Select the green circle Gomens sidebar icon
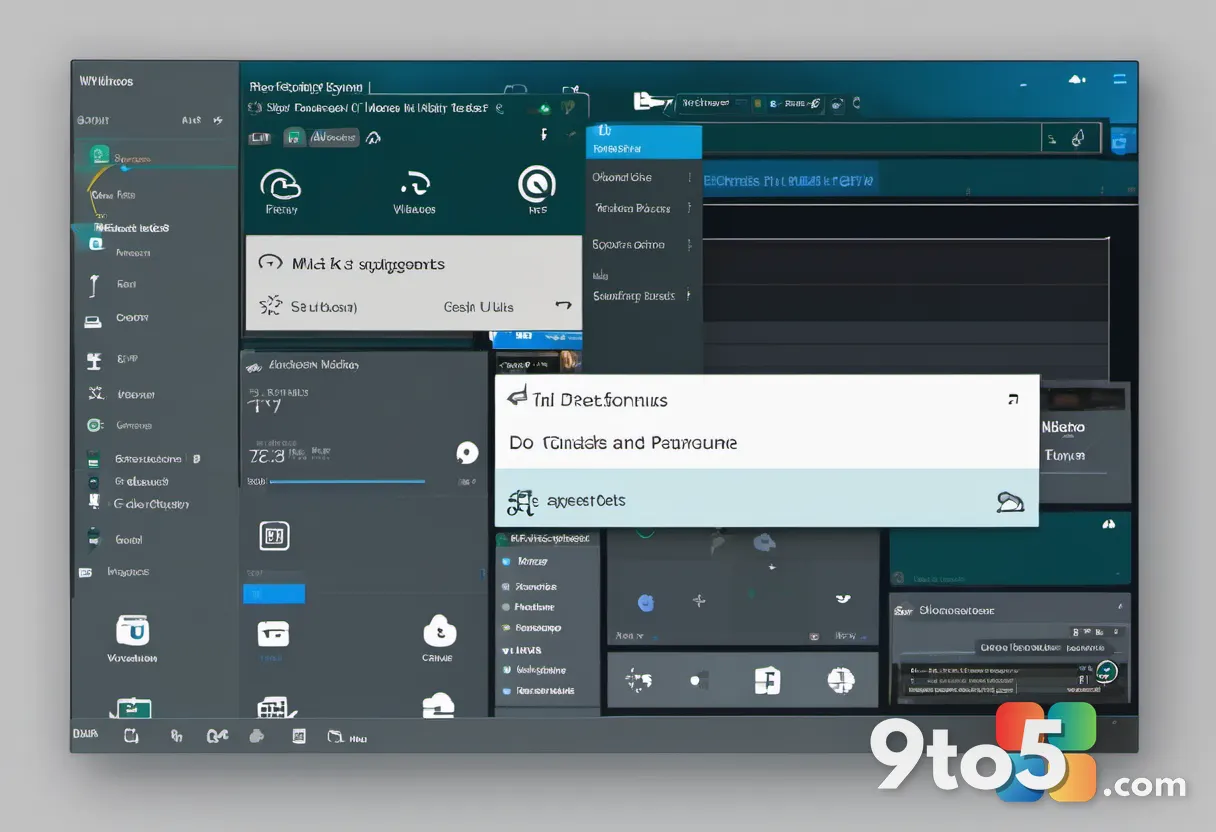This screenshot has height=832, width=1216. tap(94, 425)
